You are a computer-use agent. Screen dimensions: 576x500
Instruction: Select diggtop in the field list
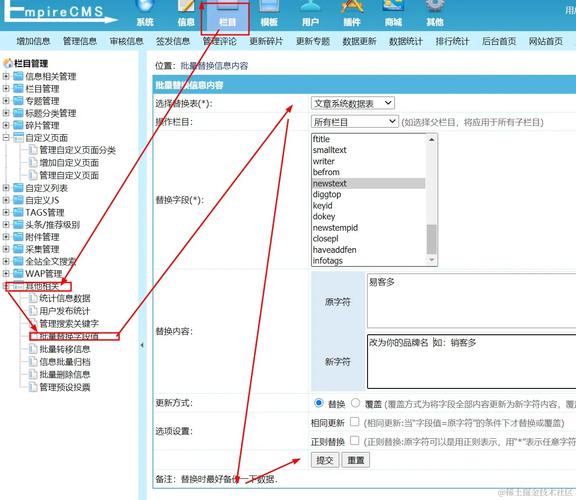tap(368, 194)
